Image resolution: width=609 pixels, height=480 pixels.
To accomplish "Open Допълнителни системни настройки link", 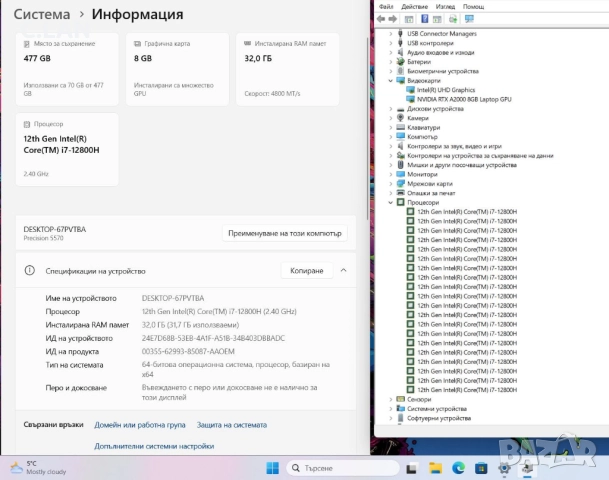I will point(154,446).
